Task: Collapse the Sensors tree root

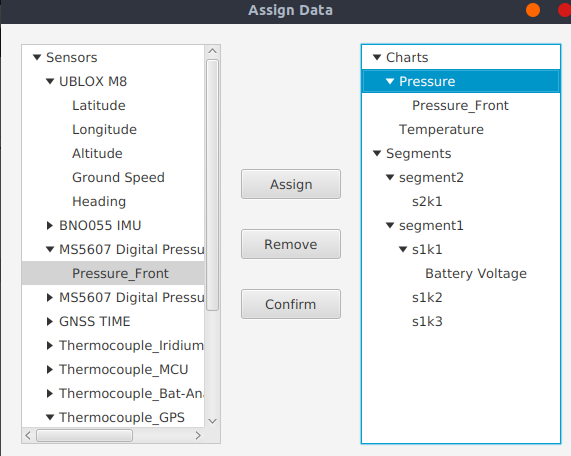Action: [x=37, y=58]
